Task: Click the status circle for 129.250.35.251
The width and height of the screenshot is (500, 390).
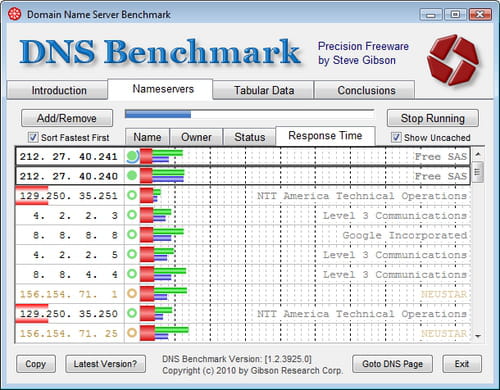Action: (132, 195)
